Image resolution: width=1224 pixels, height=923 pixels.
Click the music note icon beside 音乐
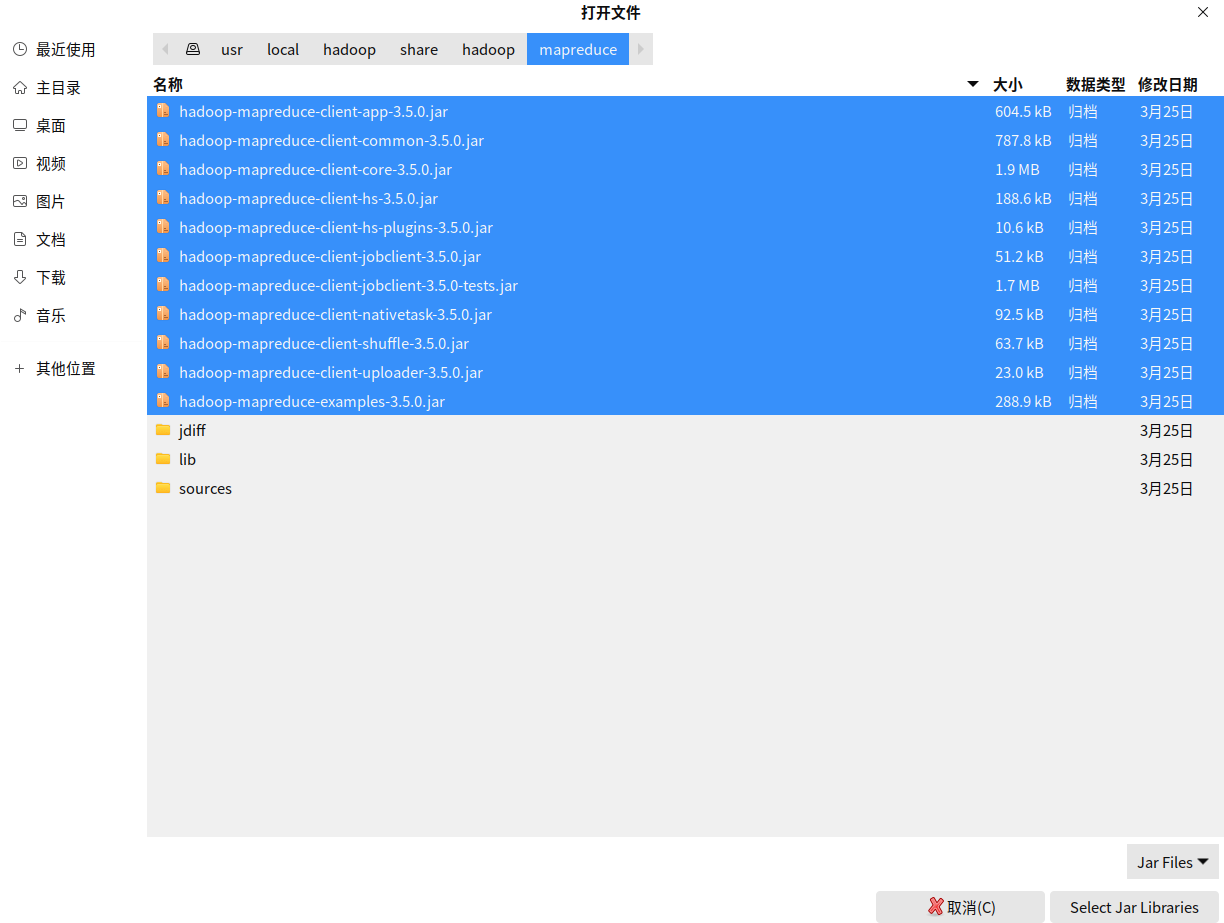click(20, 315)
